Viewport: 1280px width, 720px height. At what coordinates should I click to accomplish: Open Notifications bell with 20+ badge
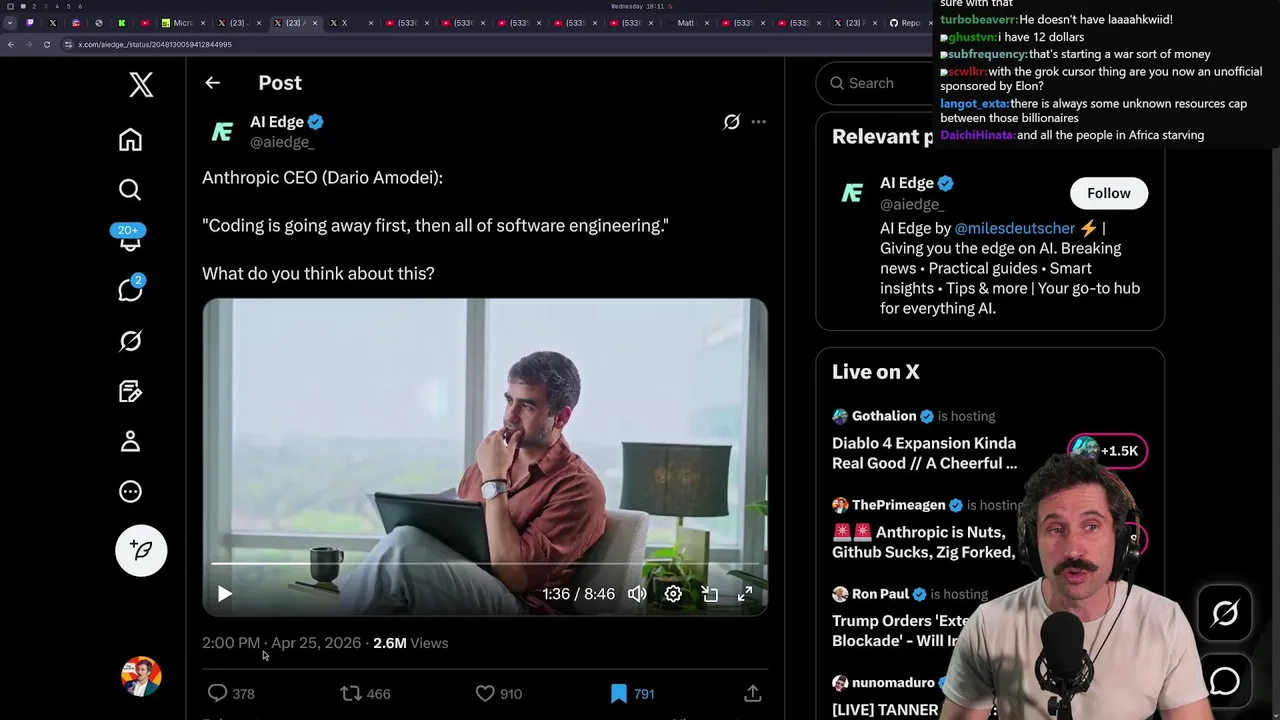pyautogui.click(x=130, y=238)
